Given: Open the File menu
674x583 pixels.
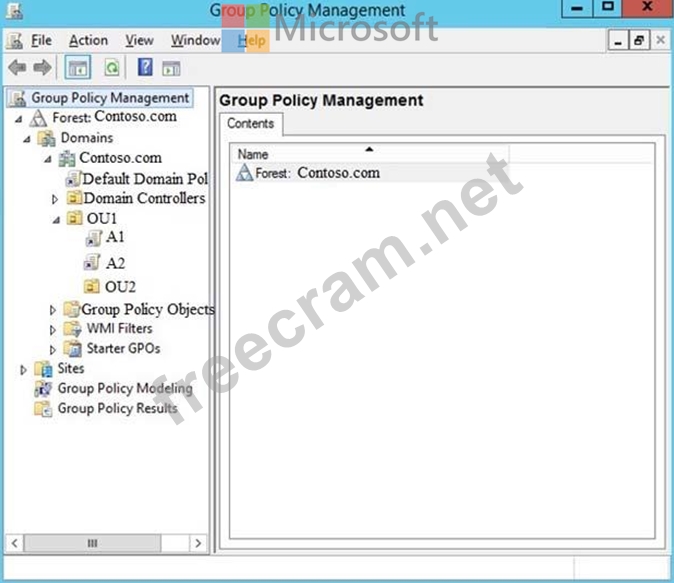Looking at the screenshot, I should [x=41, y=40].
